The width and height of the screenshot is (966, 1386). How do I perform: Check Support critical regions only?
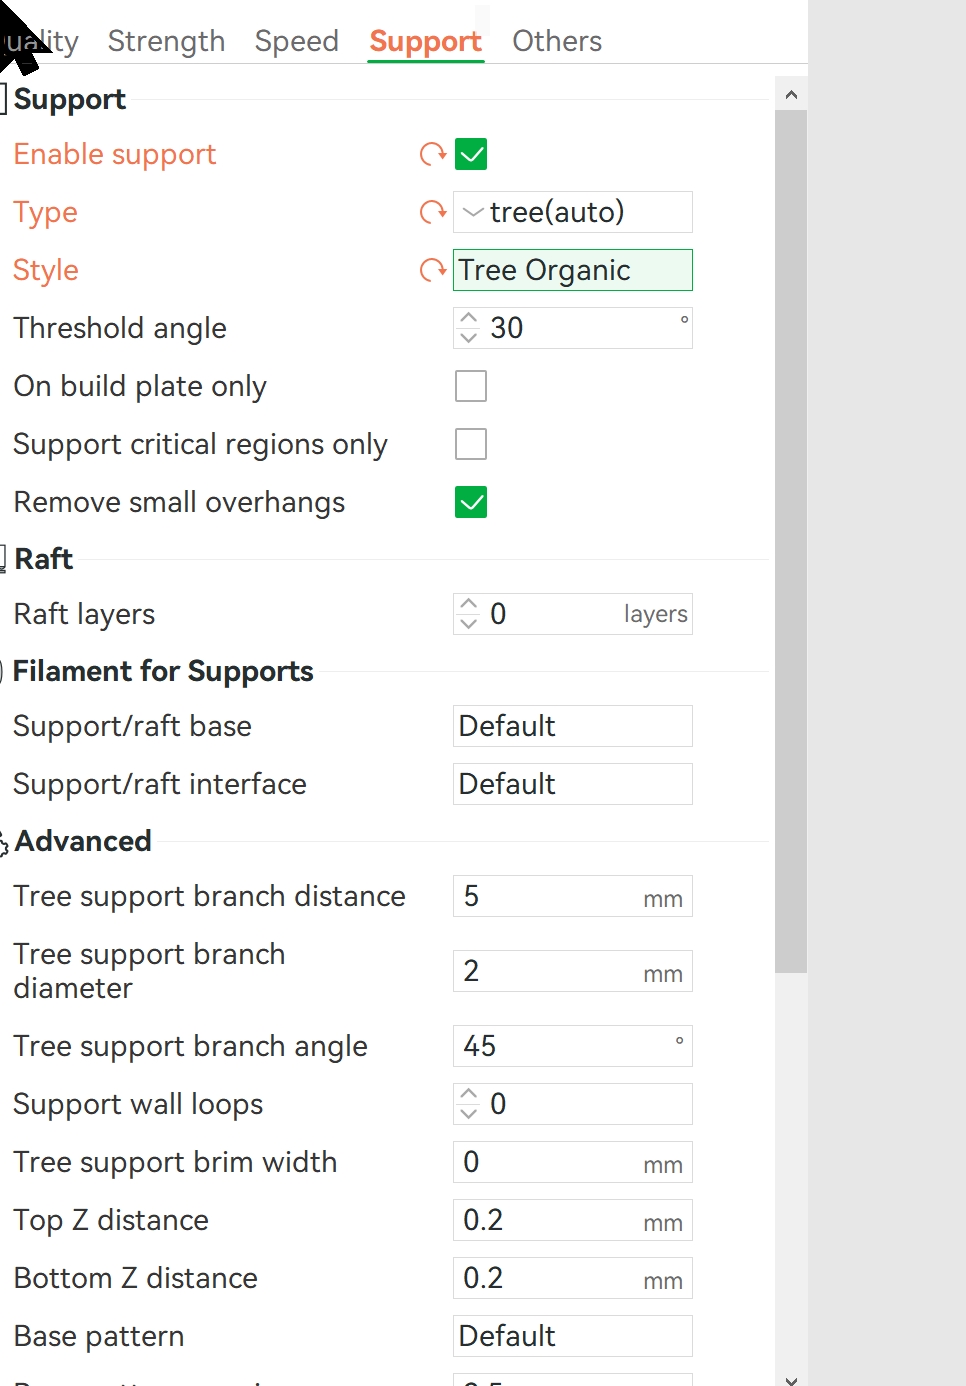[x=471, y=444]
